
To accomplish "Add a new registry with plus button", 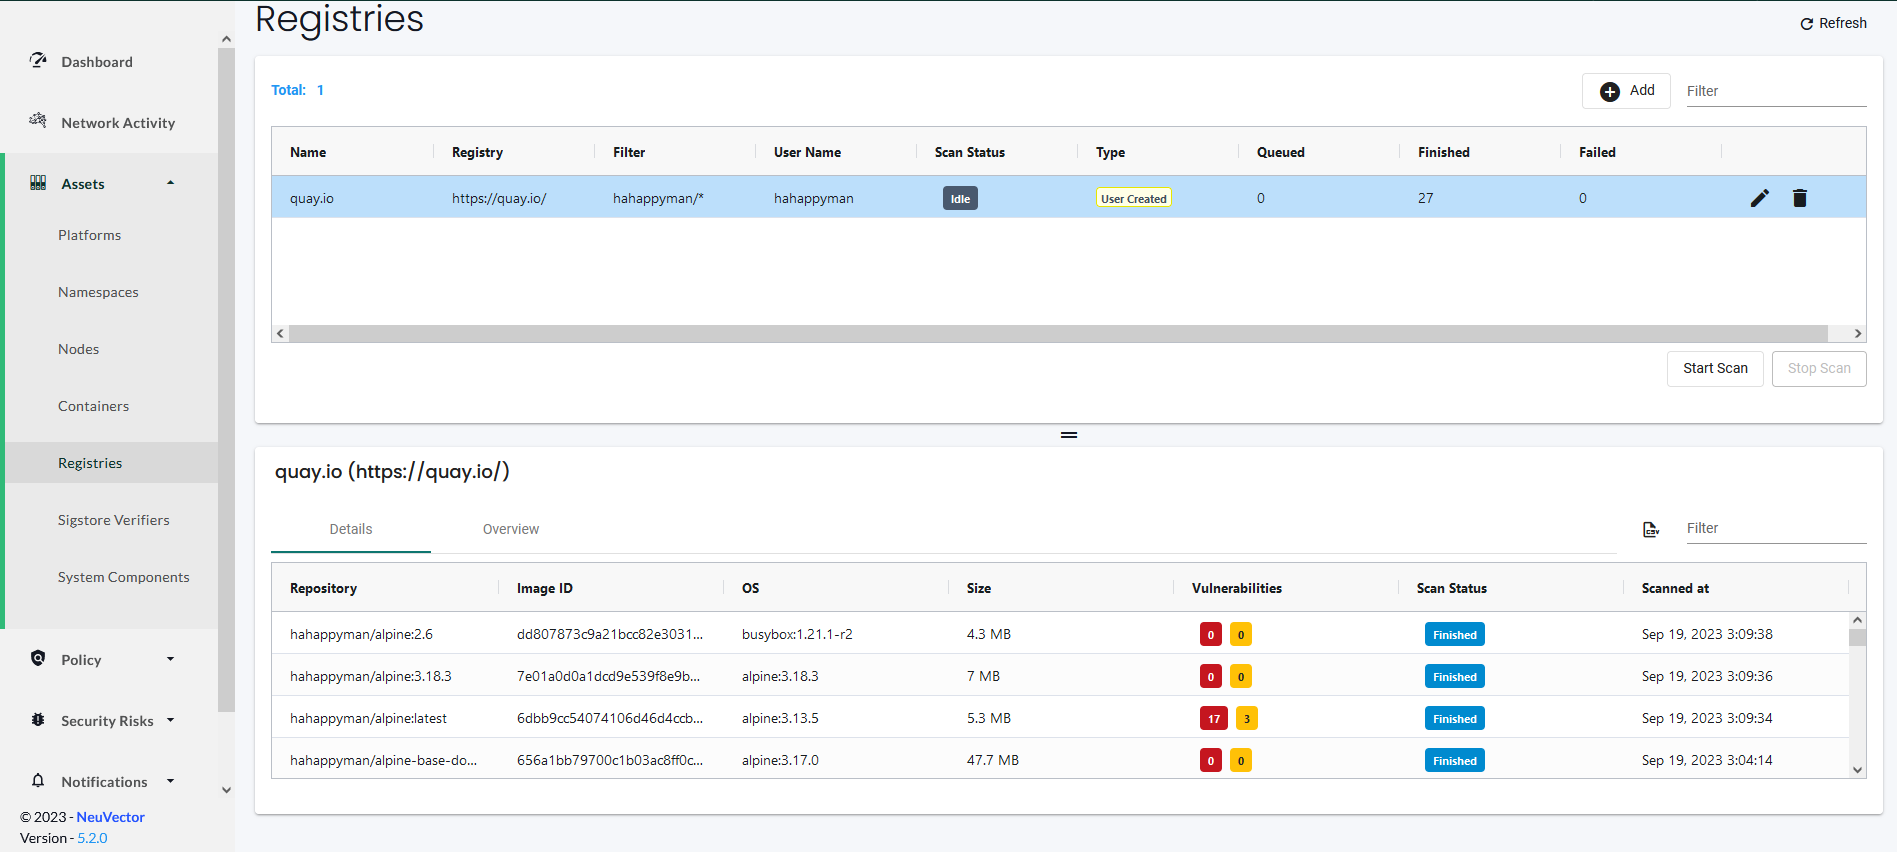I will 1626,91.
